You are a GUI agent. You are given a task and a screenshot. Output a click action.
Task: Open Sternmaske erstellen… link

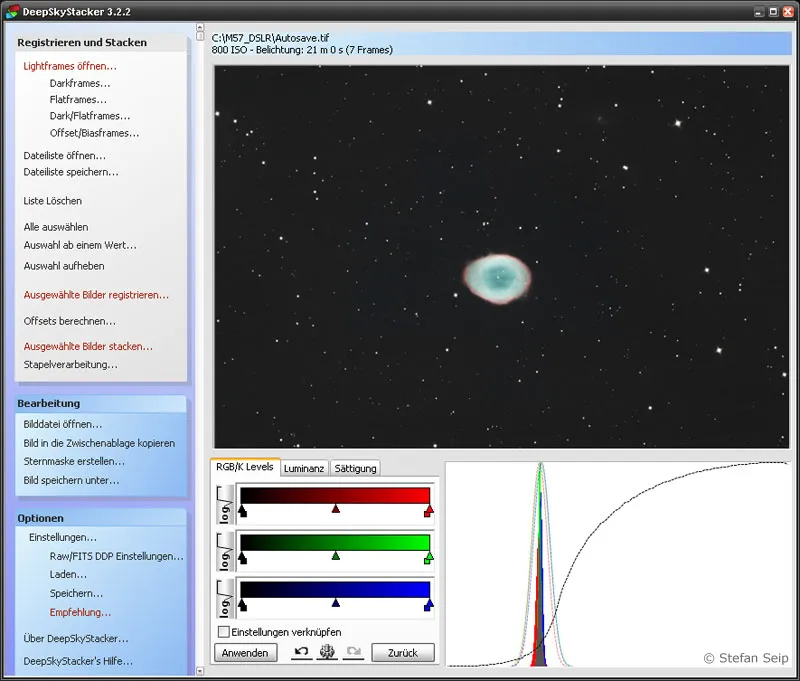[x=74, y=462]
